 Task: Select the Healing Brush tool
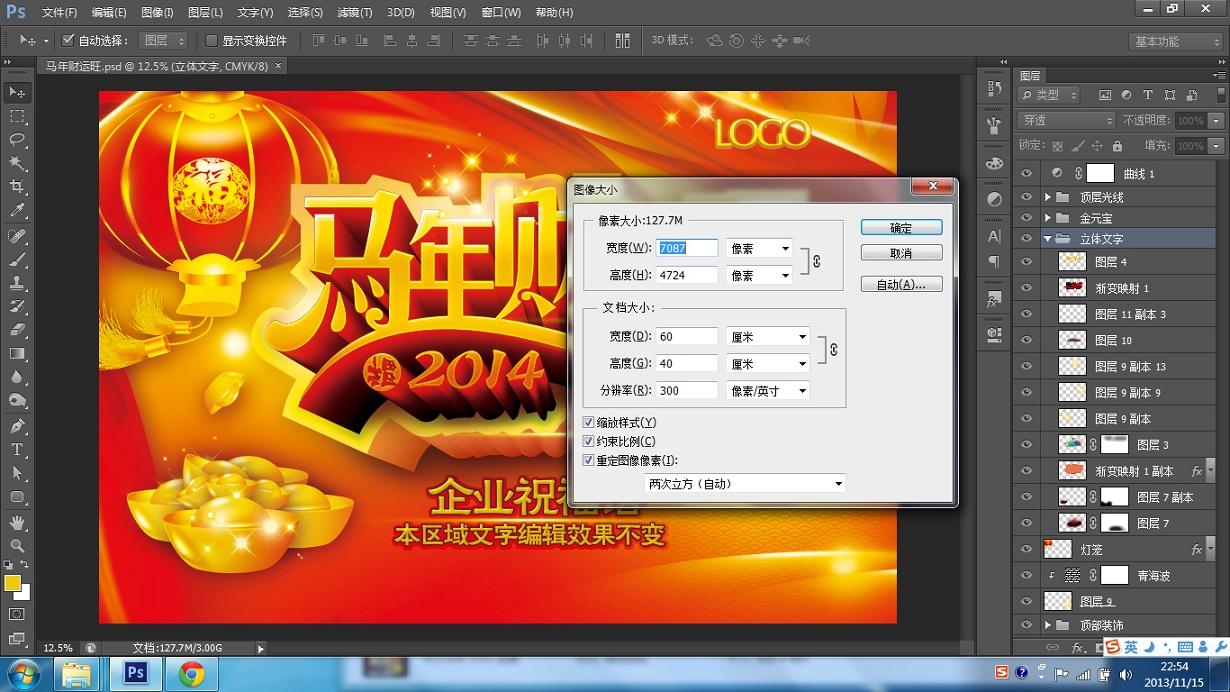click(x=17, y=236)
